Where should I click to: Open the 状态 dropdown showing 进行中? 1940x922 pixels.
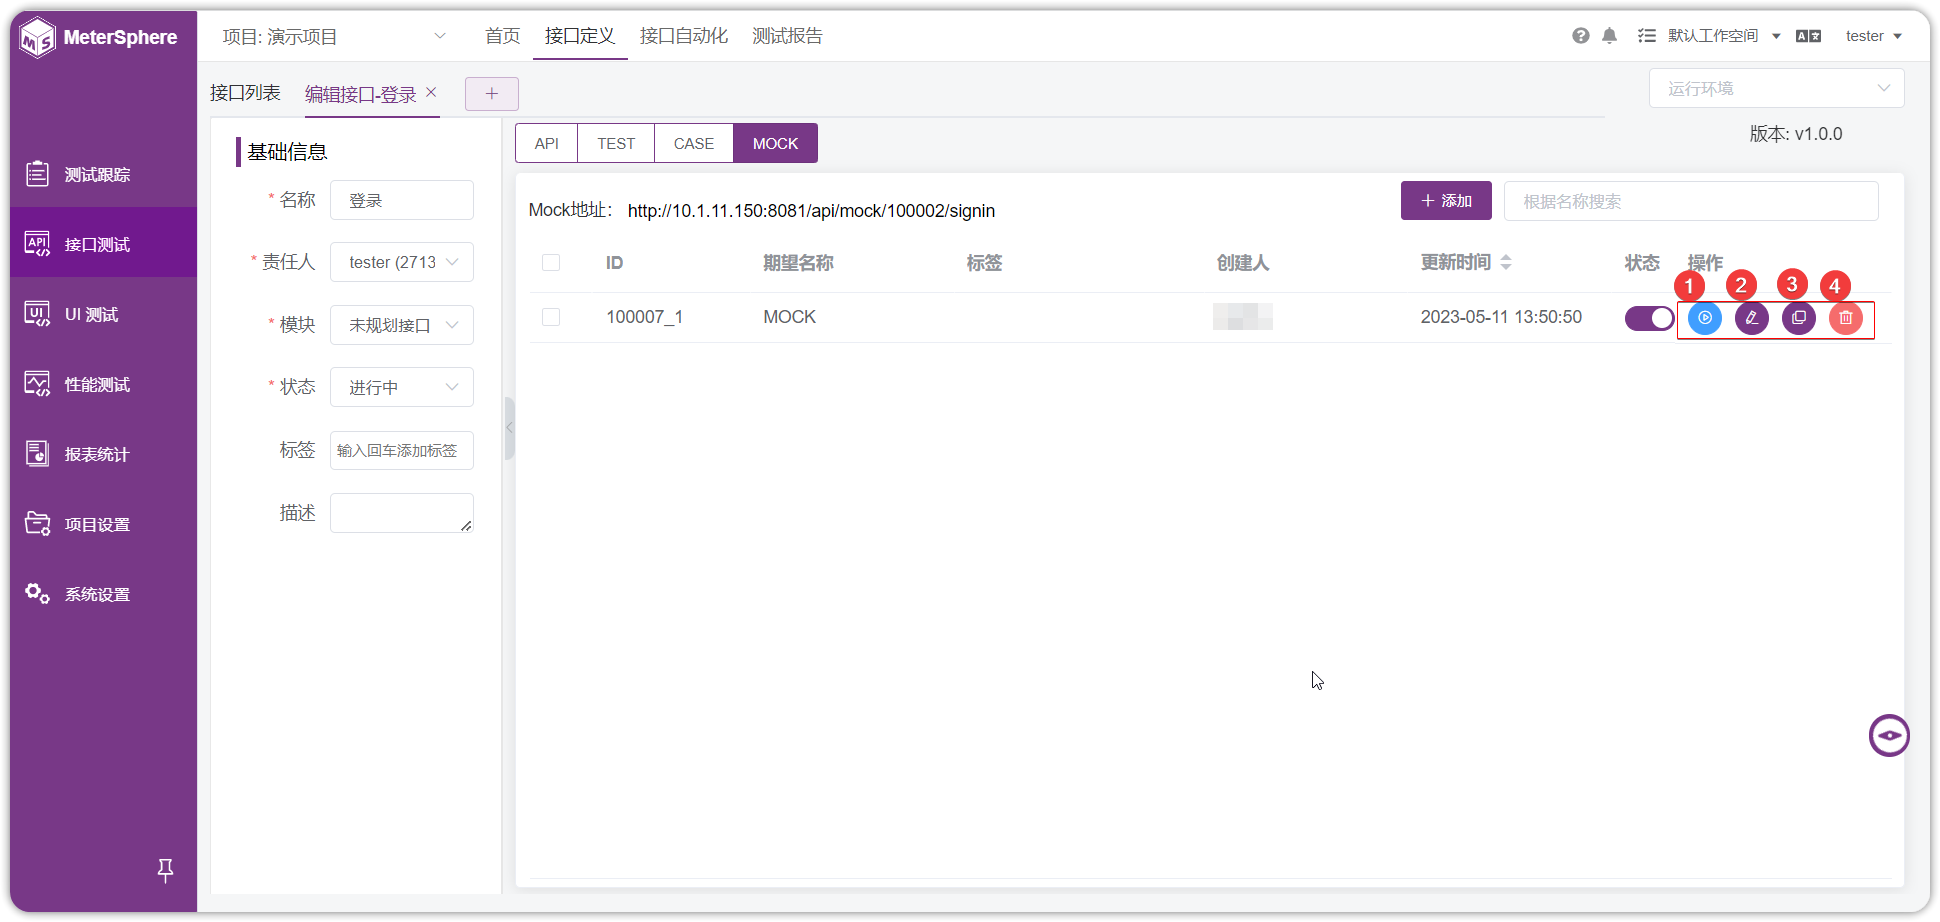pyautogui.click(x=402, y=387)
